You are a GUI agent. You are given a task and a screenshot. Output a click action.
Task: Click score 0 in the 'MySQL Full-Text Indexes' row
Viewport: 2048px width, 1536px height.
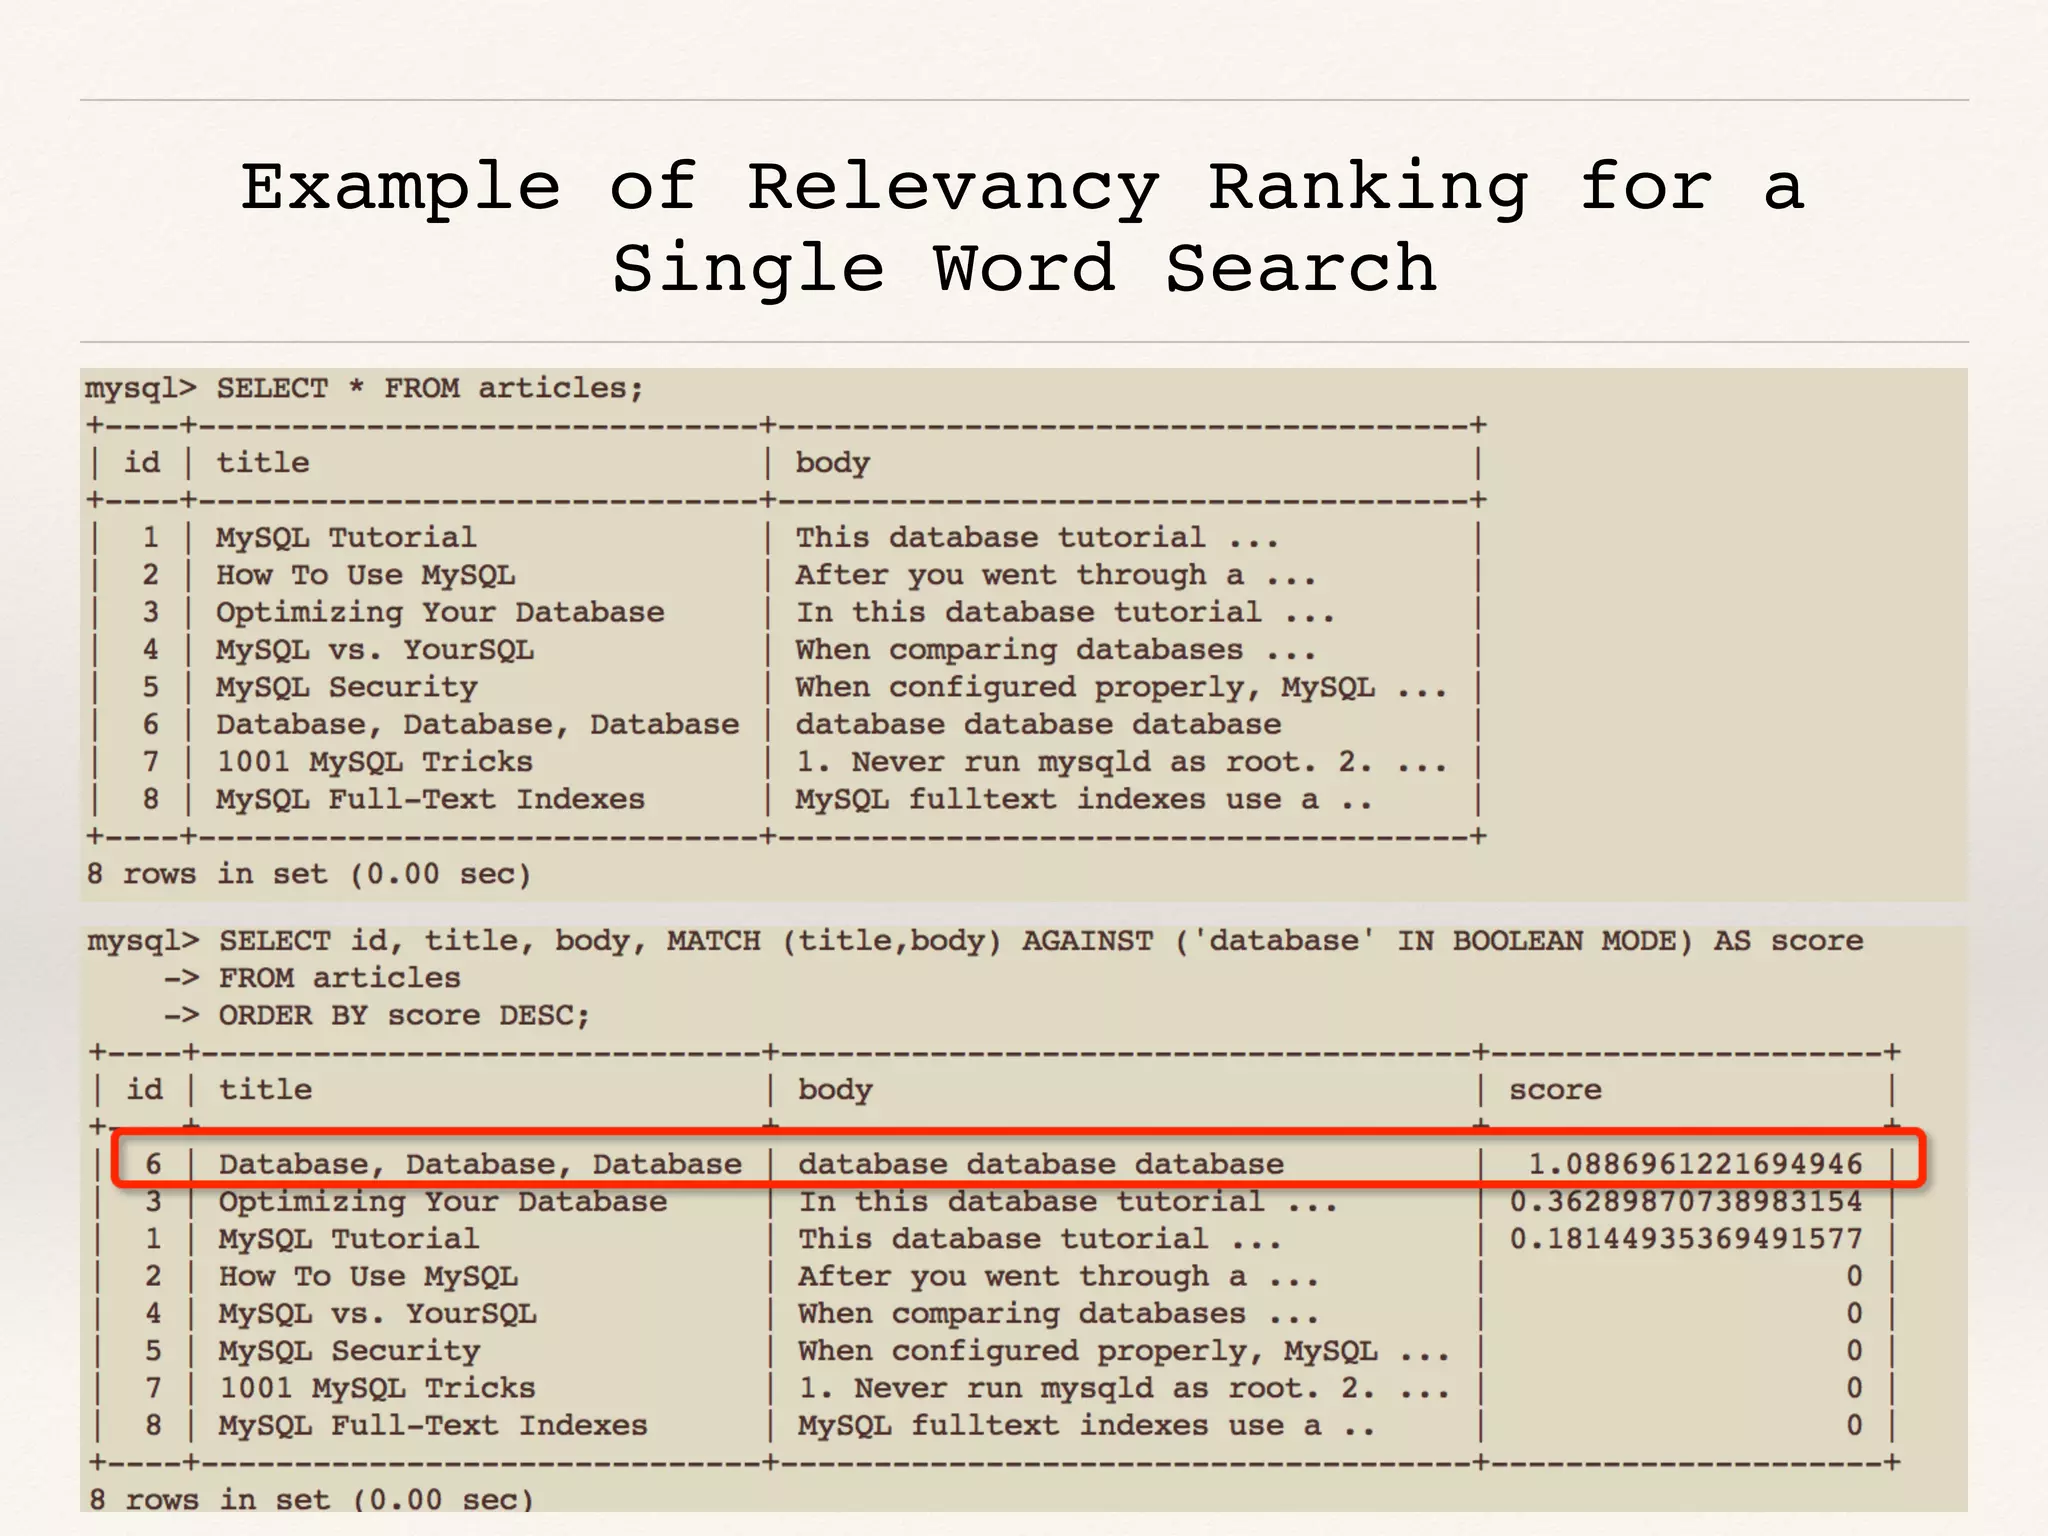(x=1854, y=1425)
